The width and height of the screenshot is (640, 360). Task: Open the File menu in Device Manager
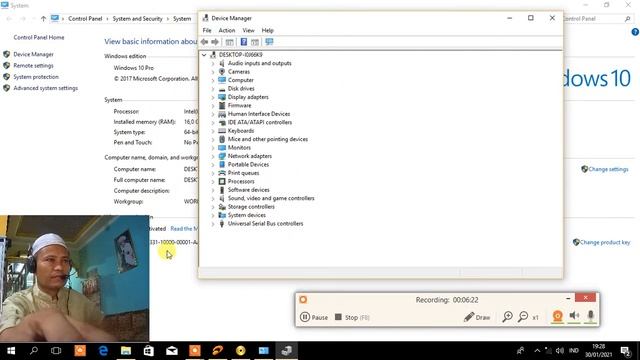207,30
